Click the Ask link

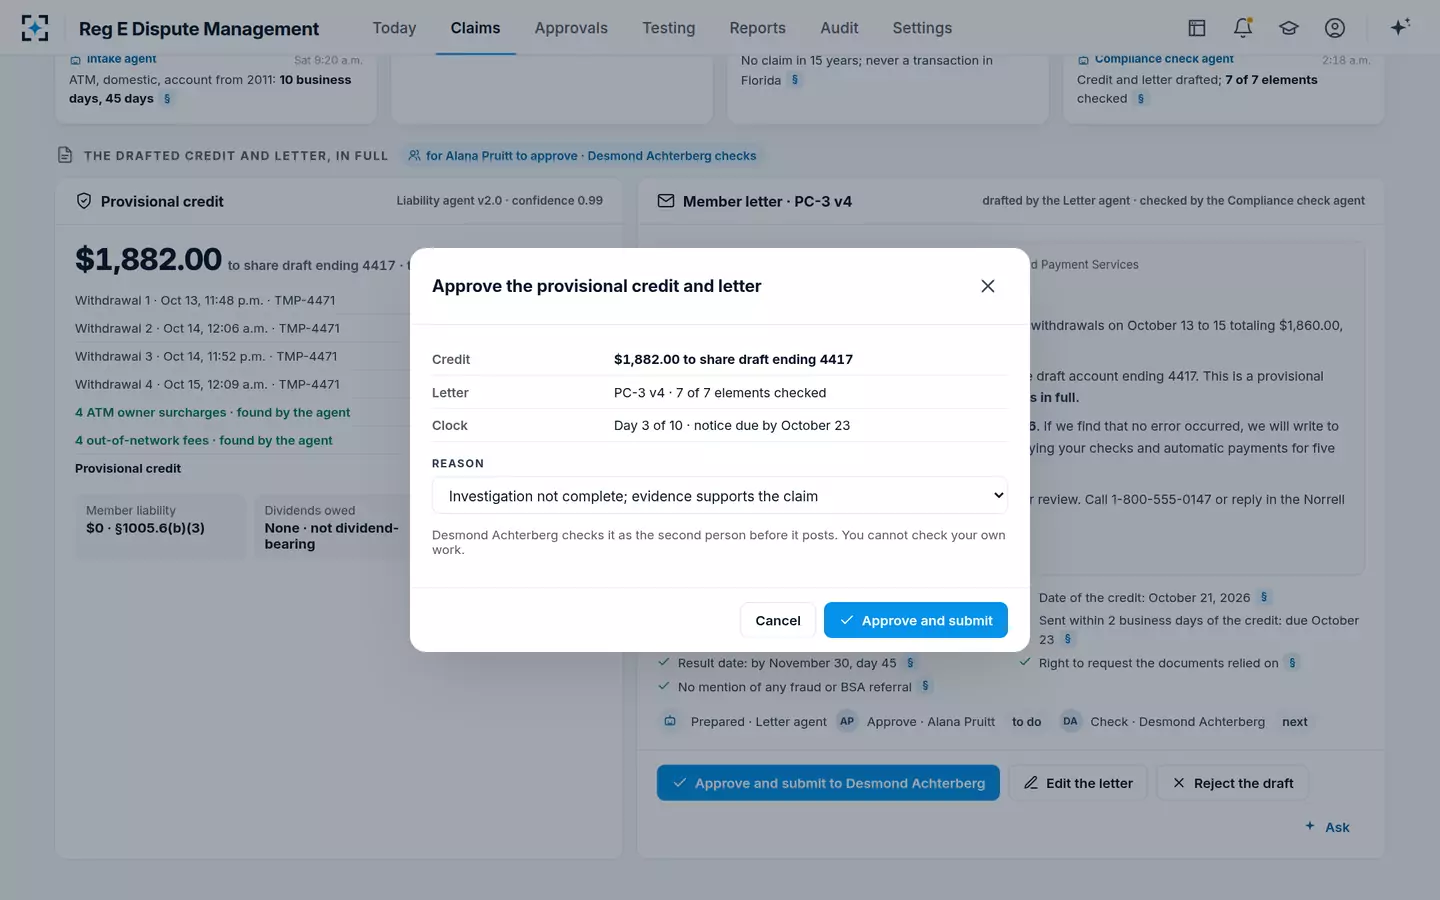[x=1327, y=827]
